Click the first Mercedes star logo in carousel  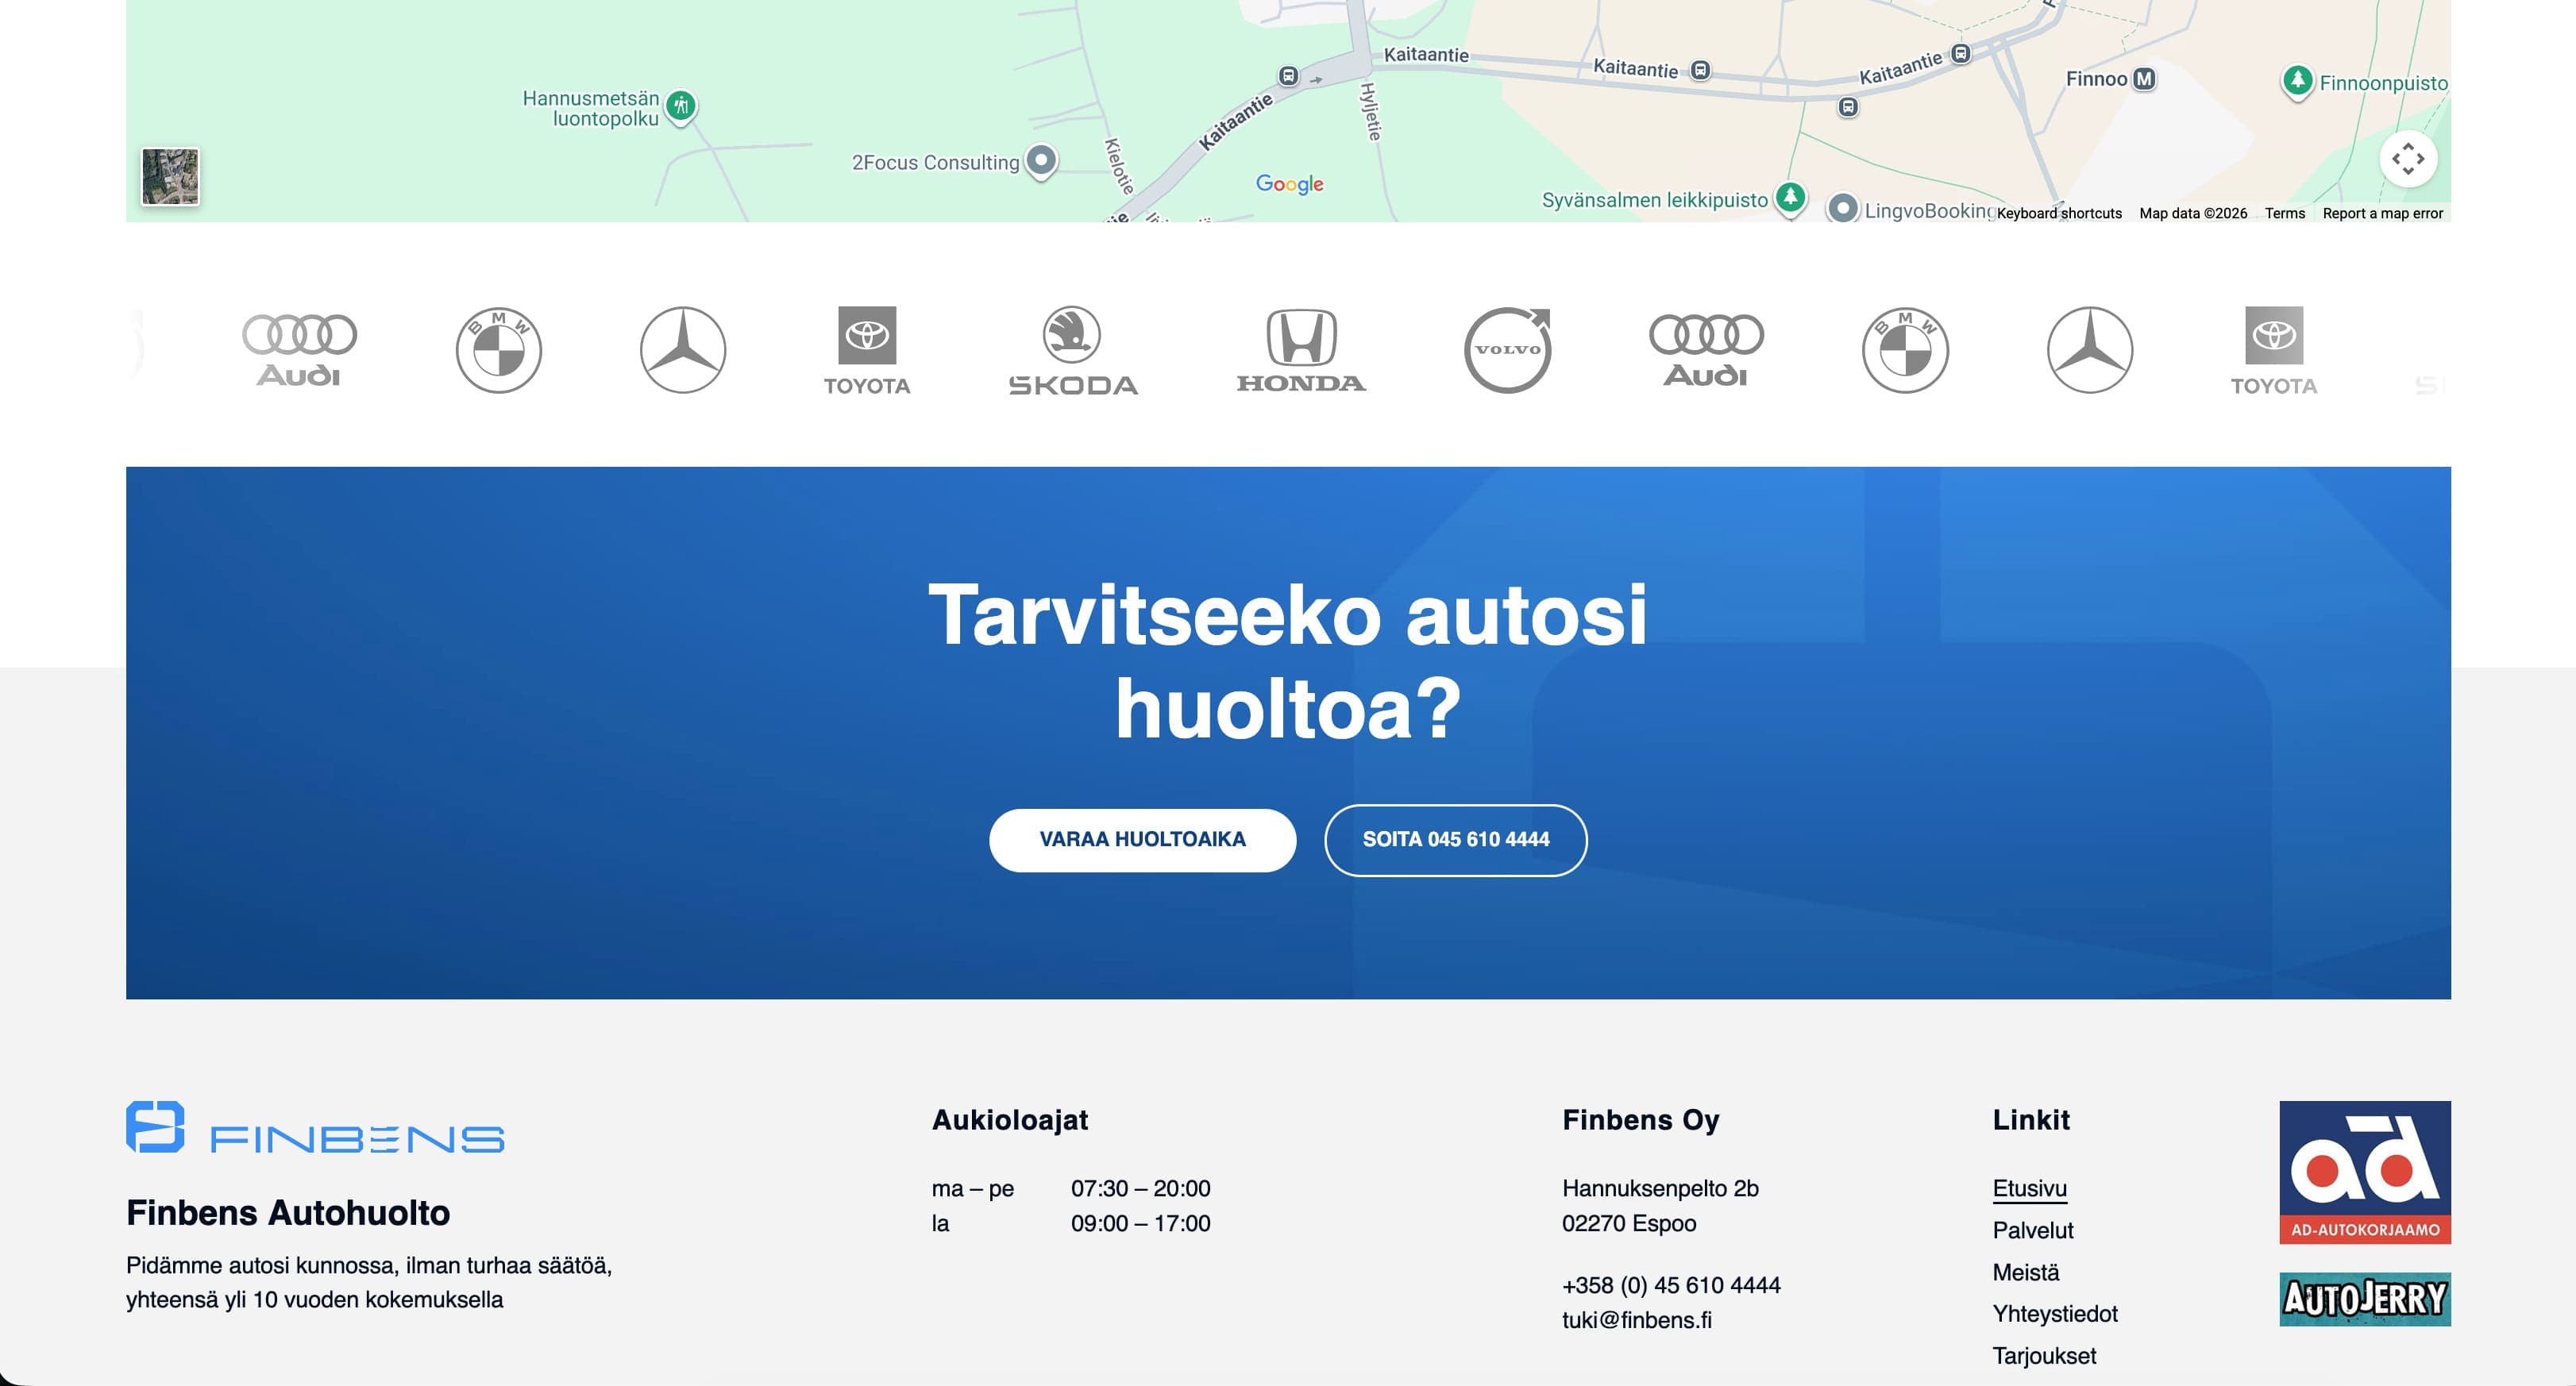[x=683, y=350]
